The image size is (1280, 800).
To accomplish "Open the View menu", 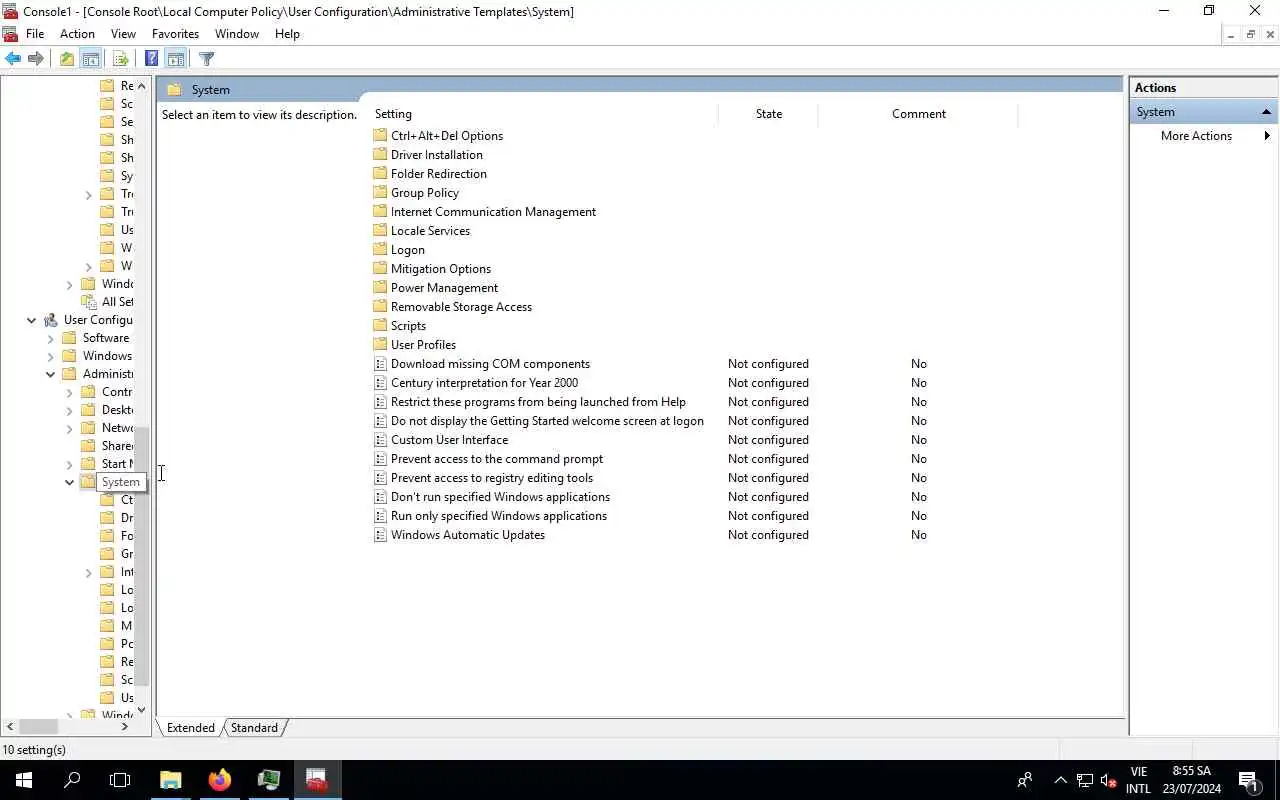I will (123, 34).
